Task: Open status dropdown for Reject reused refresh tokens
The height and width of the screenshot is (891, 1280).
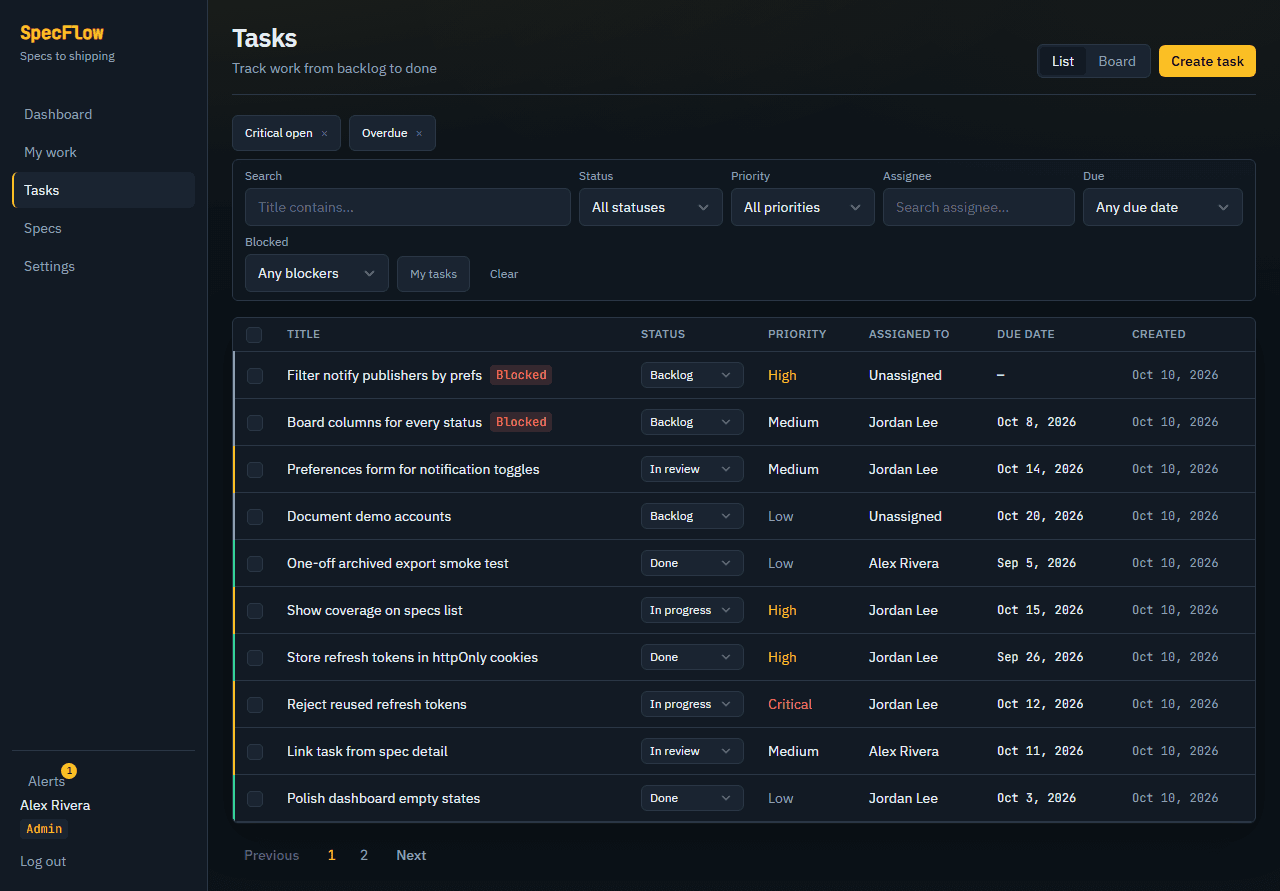Action: [x=692, y=704]
